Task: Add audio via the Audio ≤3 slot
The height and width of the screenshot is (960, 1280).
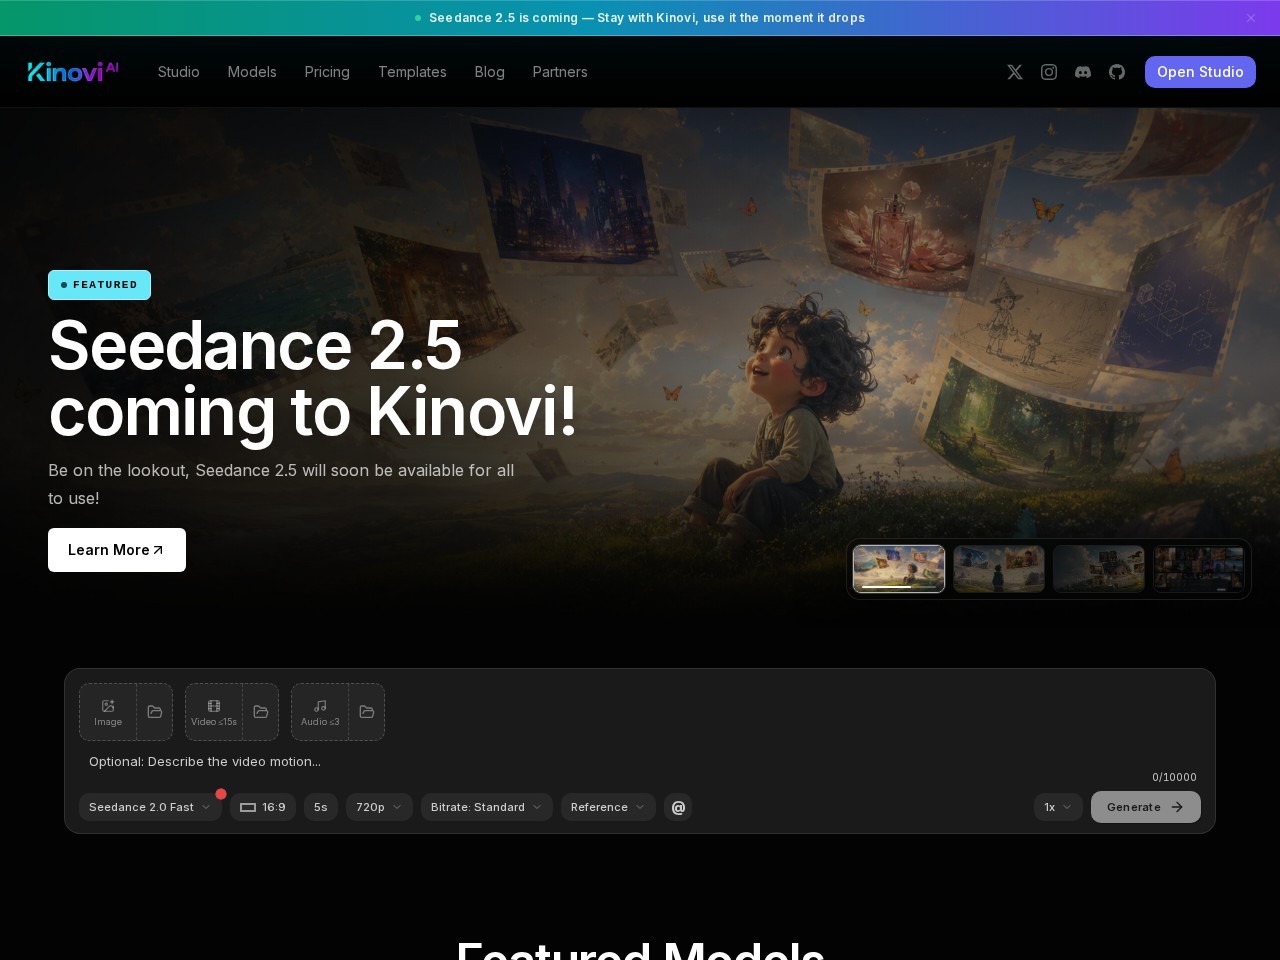Action: click(320, 712)
